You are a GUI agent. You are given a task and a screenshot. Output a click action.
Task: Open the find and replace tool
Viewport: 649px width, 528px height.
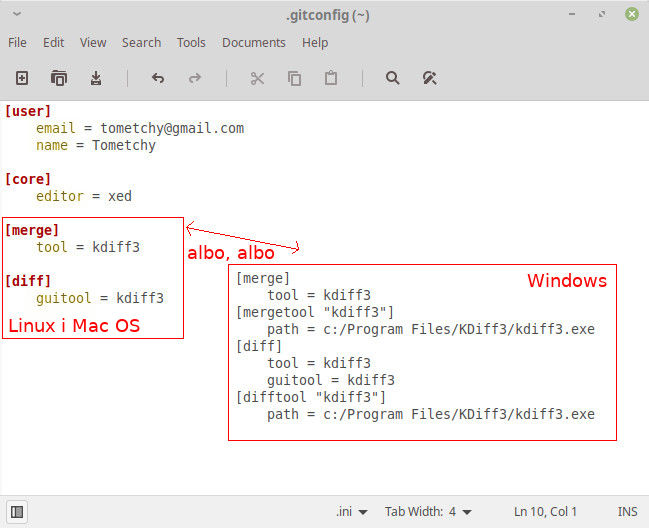[429, 78]
